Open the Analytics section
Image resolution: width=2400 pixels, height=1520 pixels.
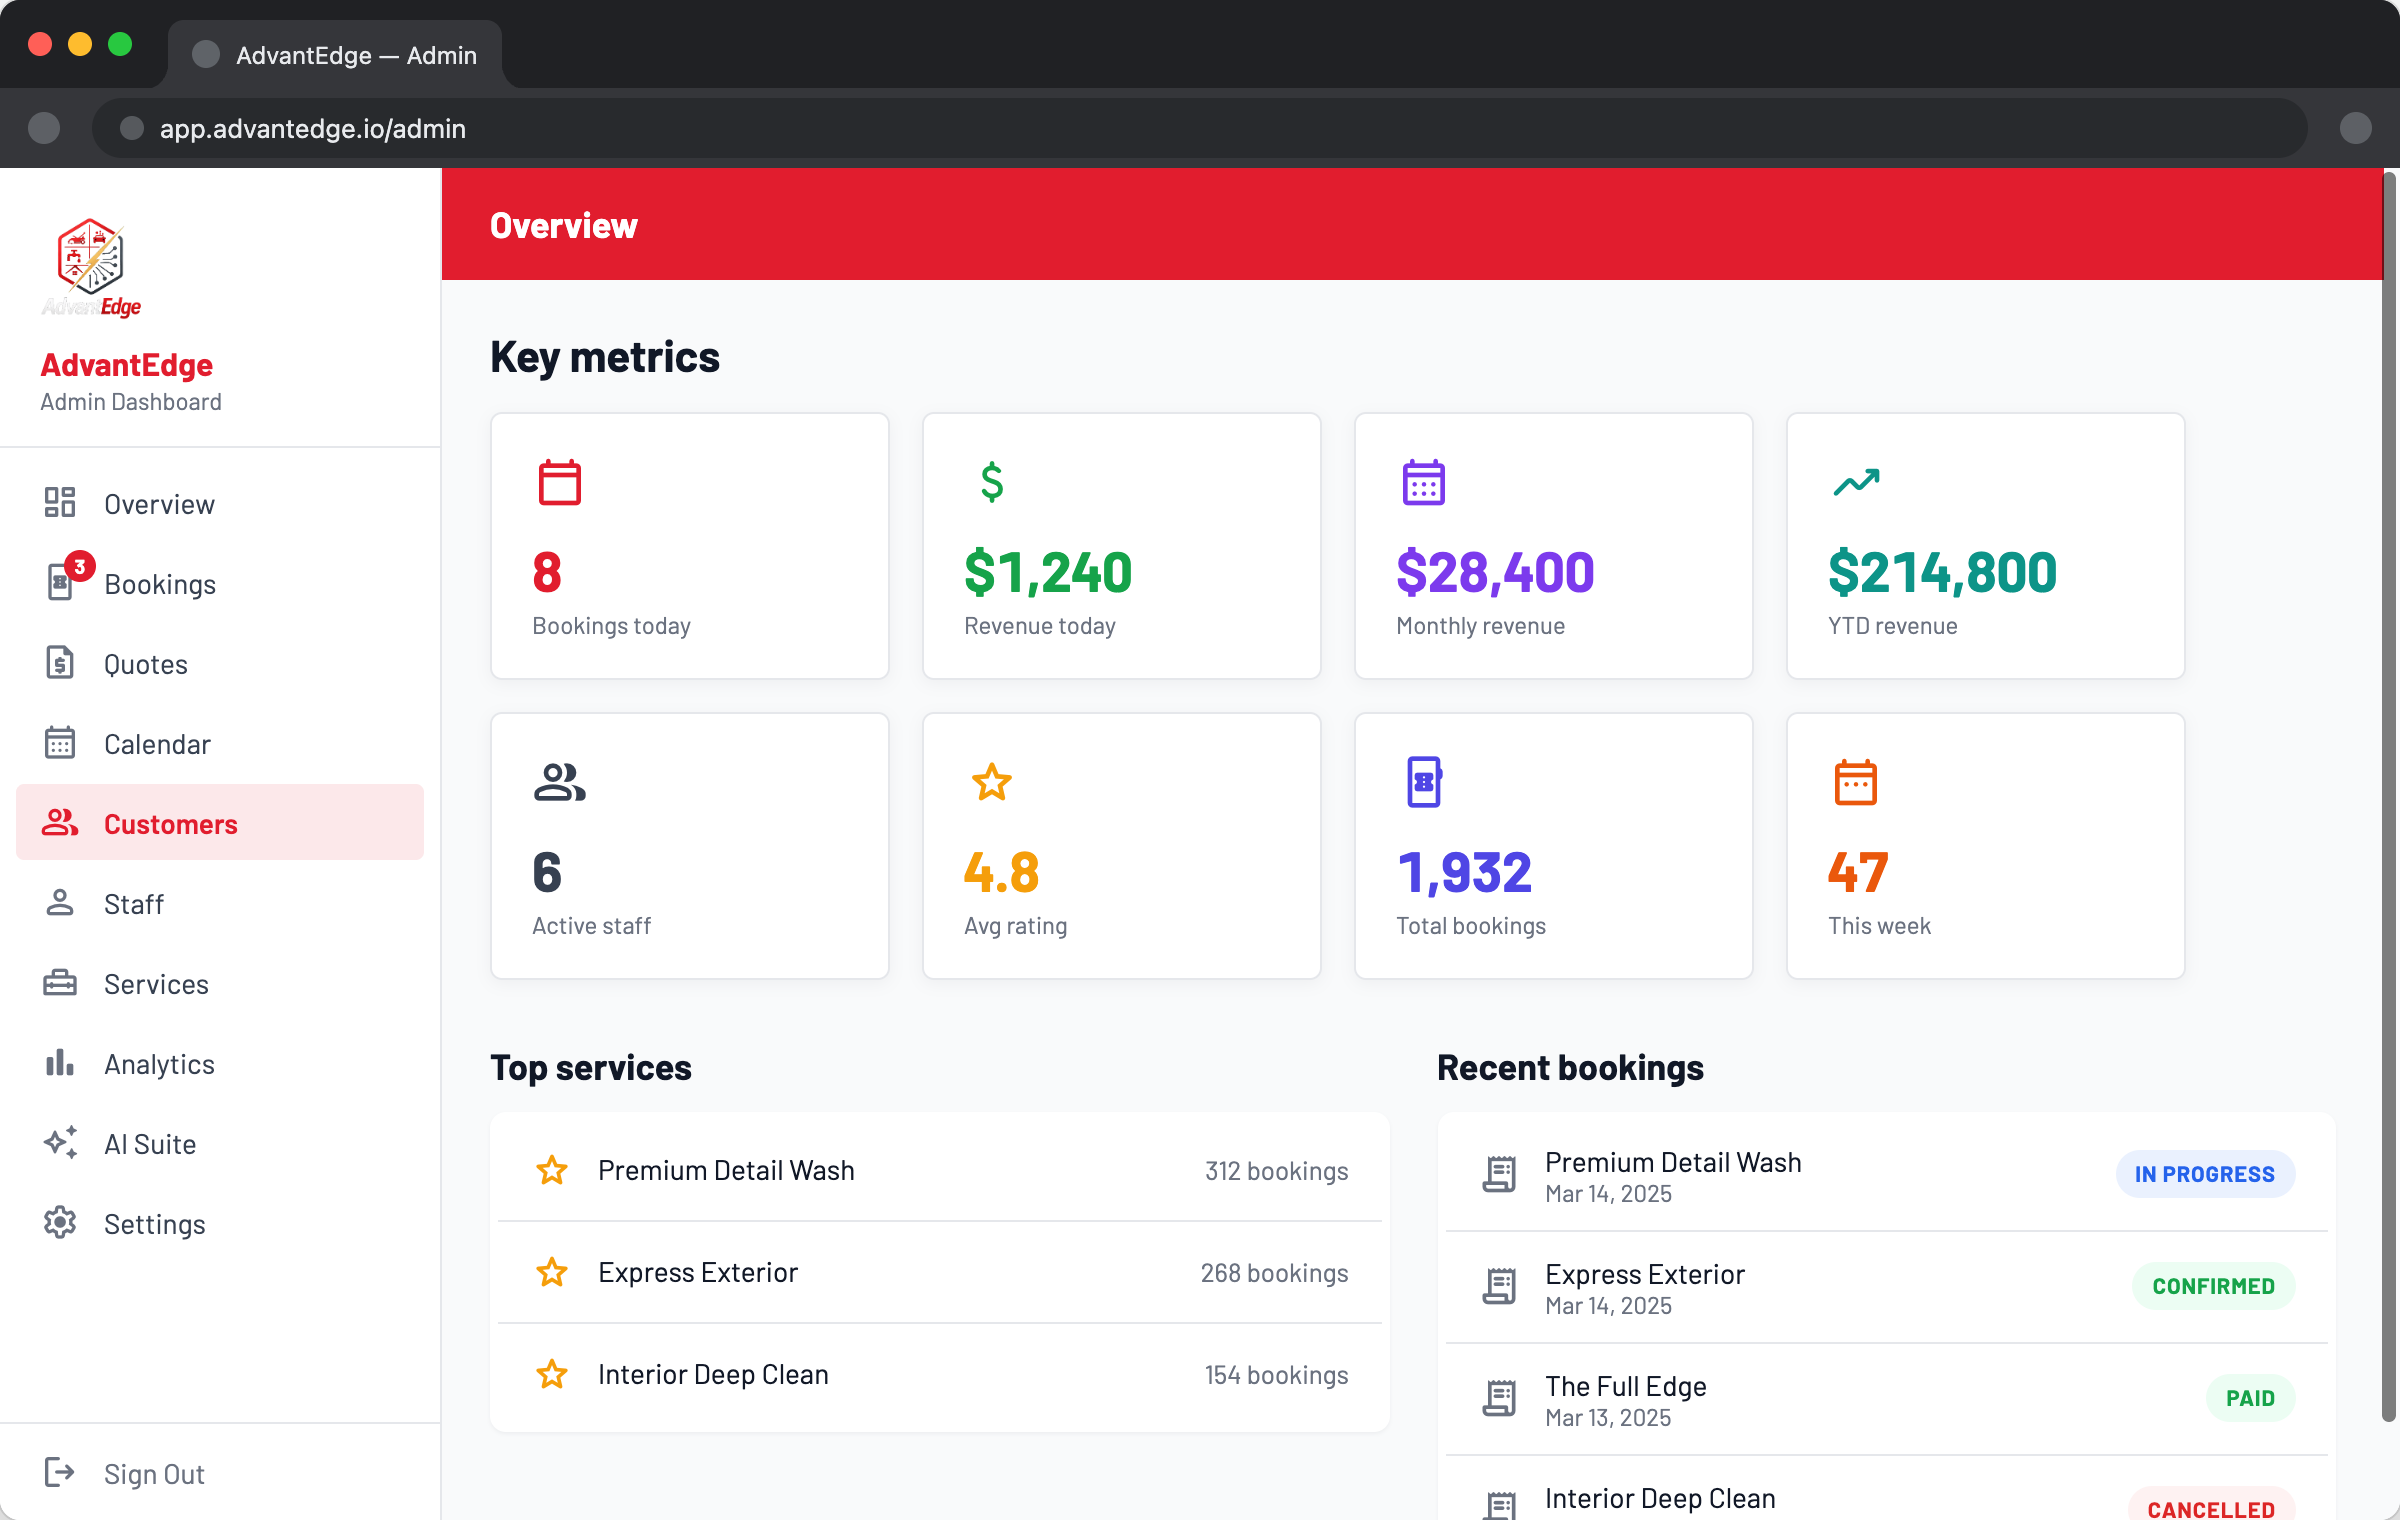click(220, 1063)
